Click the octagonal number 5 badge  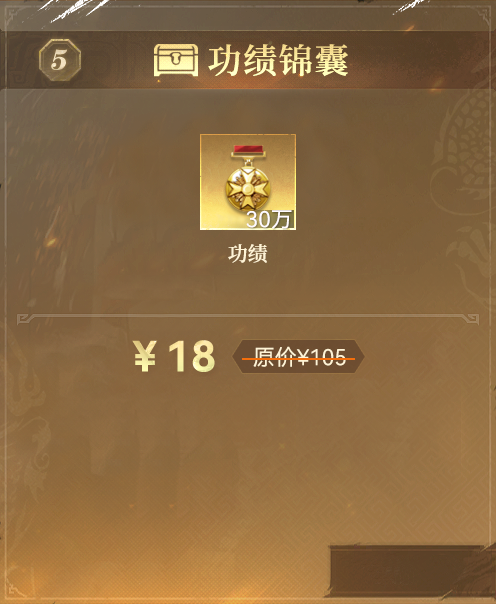pos(60,60)
